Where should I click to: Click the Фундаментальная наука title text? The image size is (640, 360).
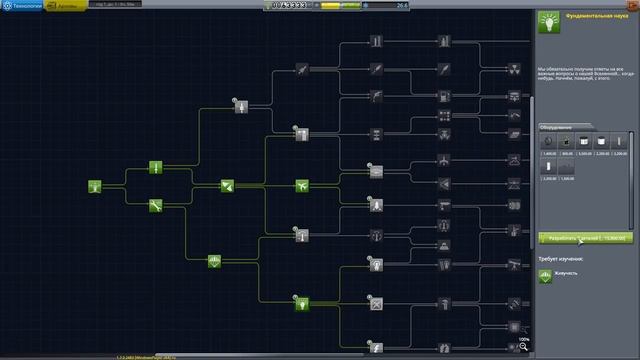click(x=597, y=16)
